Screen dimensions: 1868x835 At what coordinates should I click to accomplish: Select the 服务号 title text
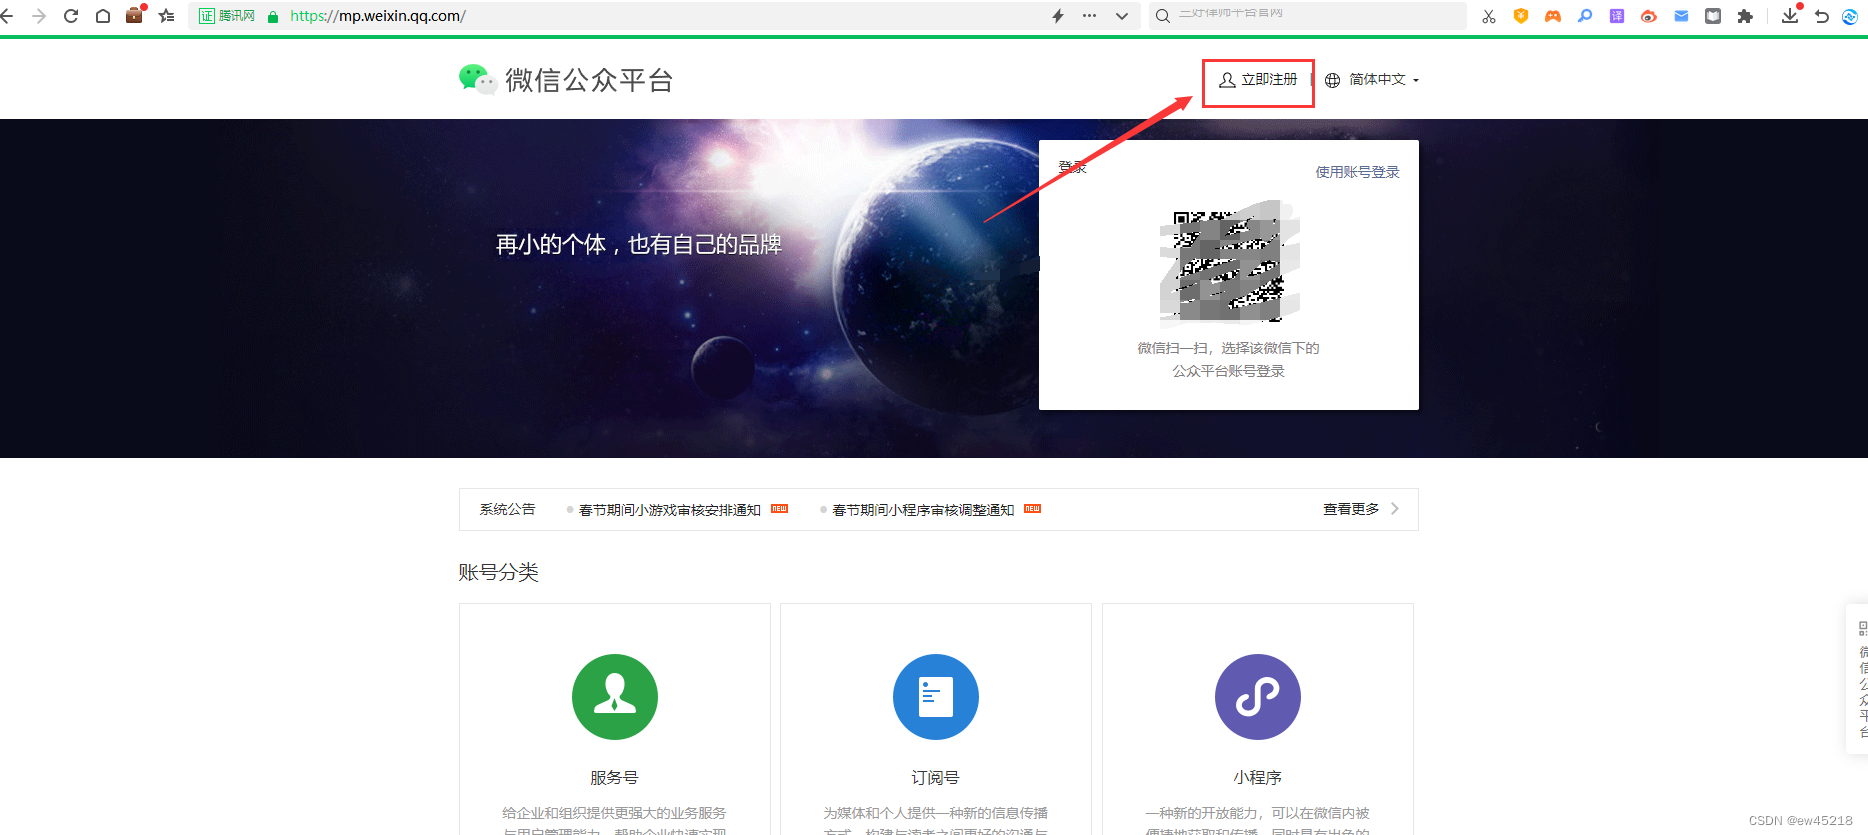(x=614, y=777)
